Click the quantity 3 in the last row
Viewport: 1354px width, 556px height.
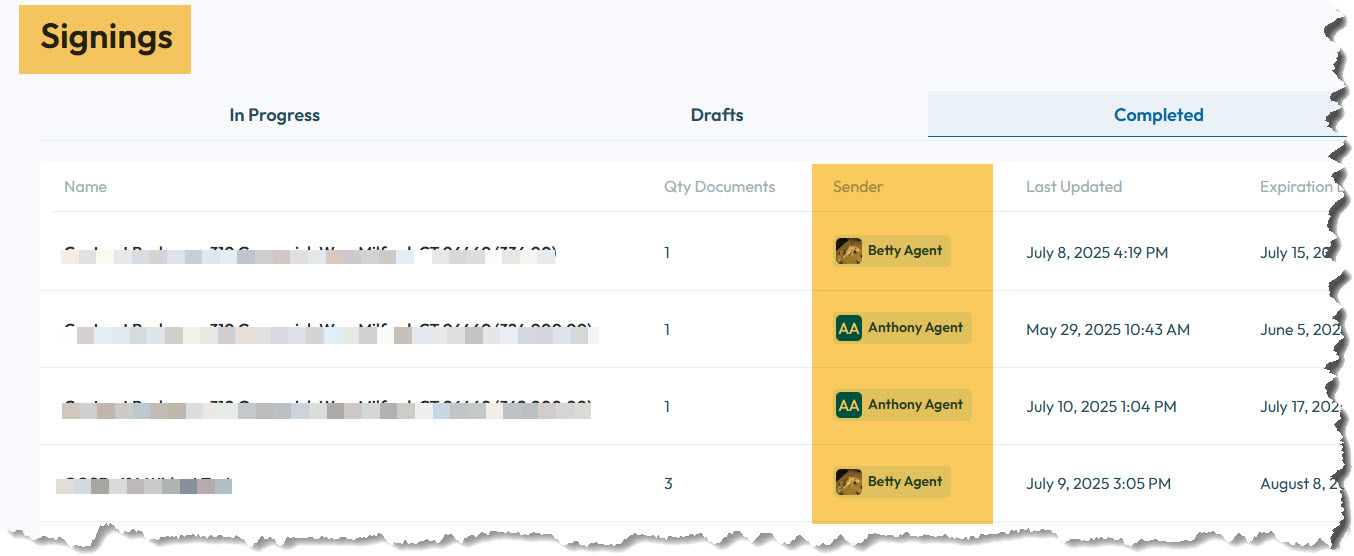668,484
